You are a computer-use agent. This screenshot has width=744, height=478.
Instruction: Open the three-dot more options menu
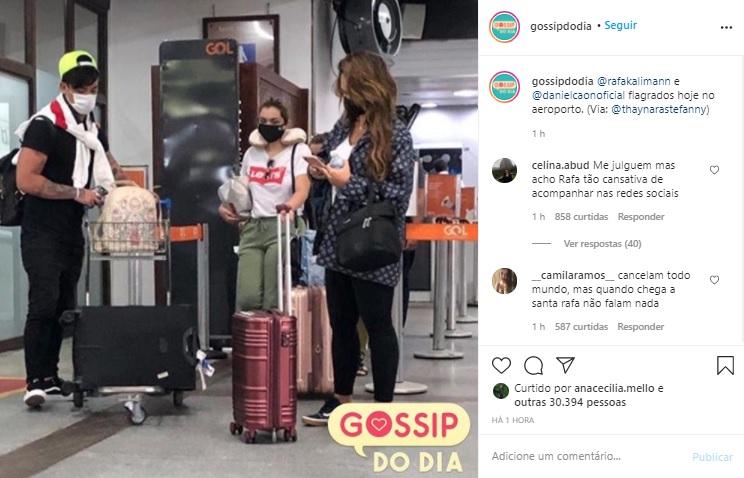coord(726,28)
